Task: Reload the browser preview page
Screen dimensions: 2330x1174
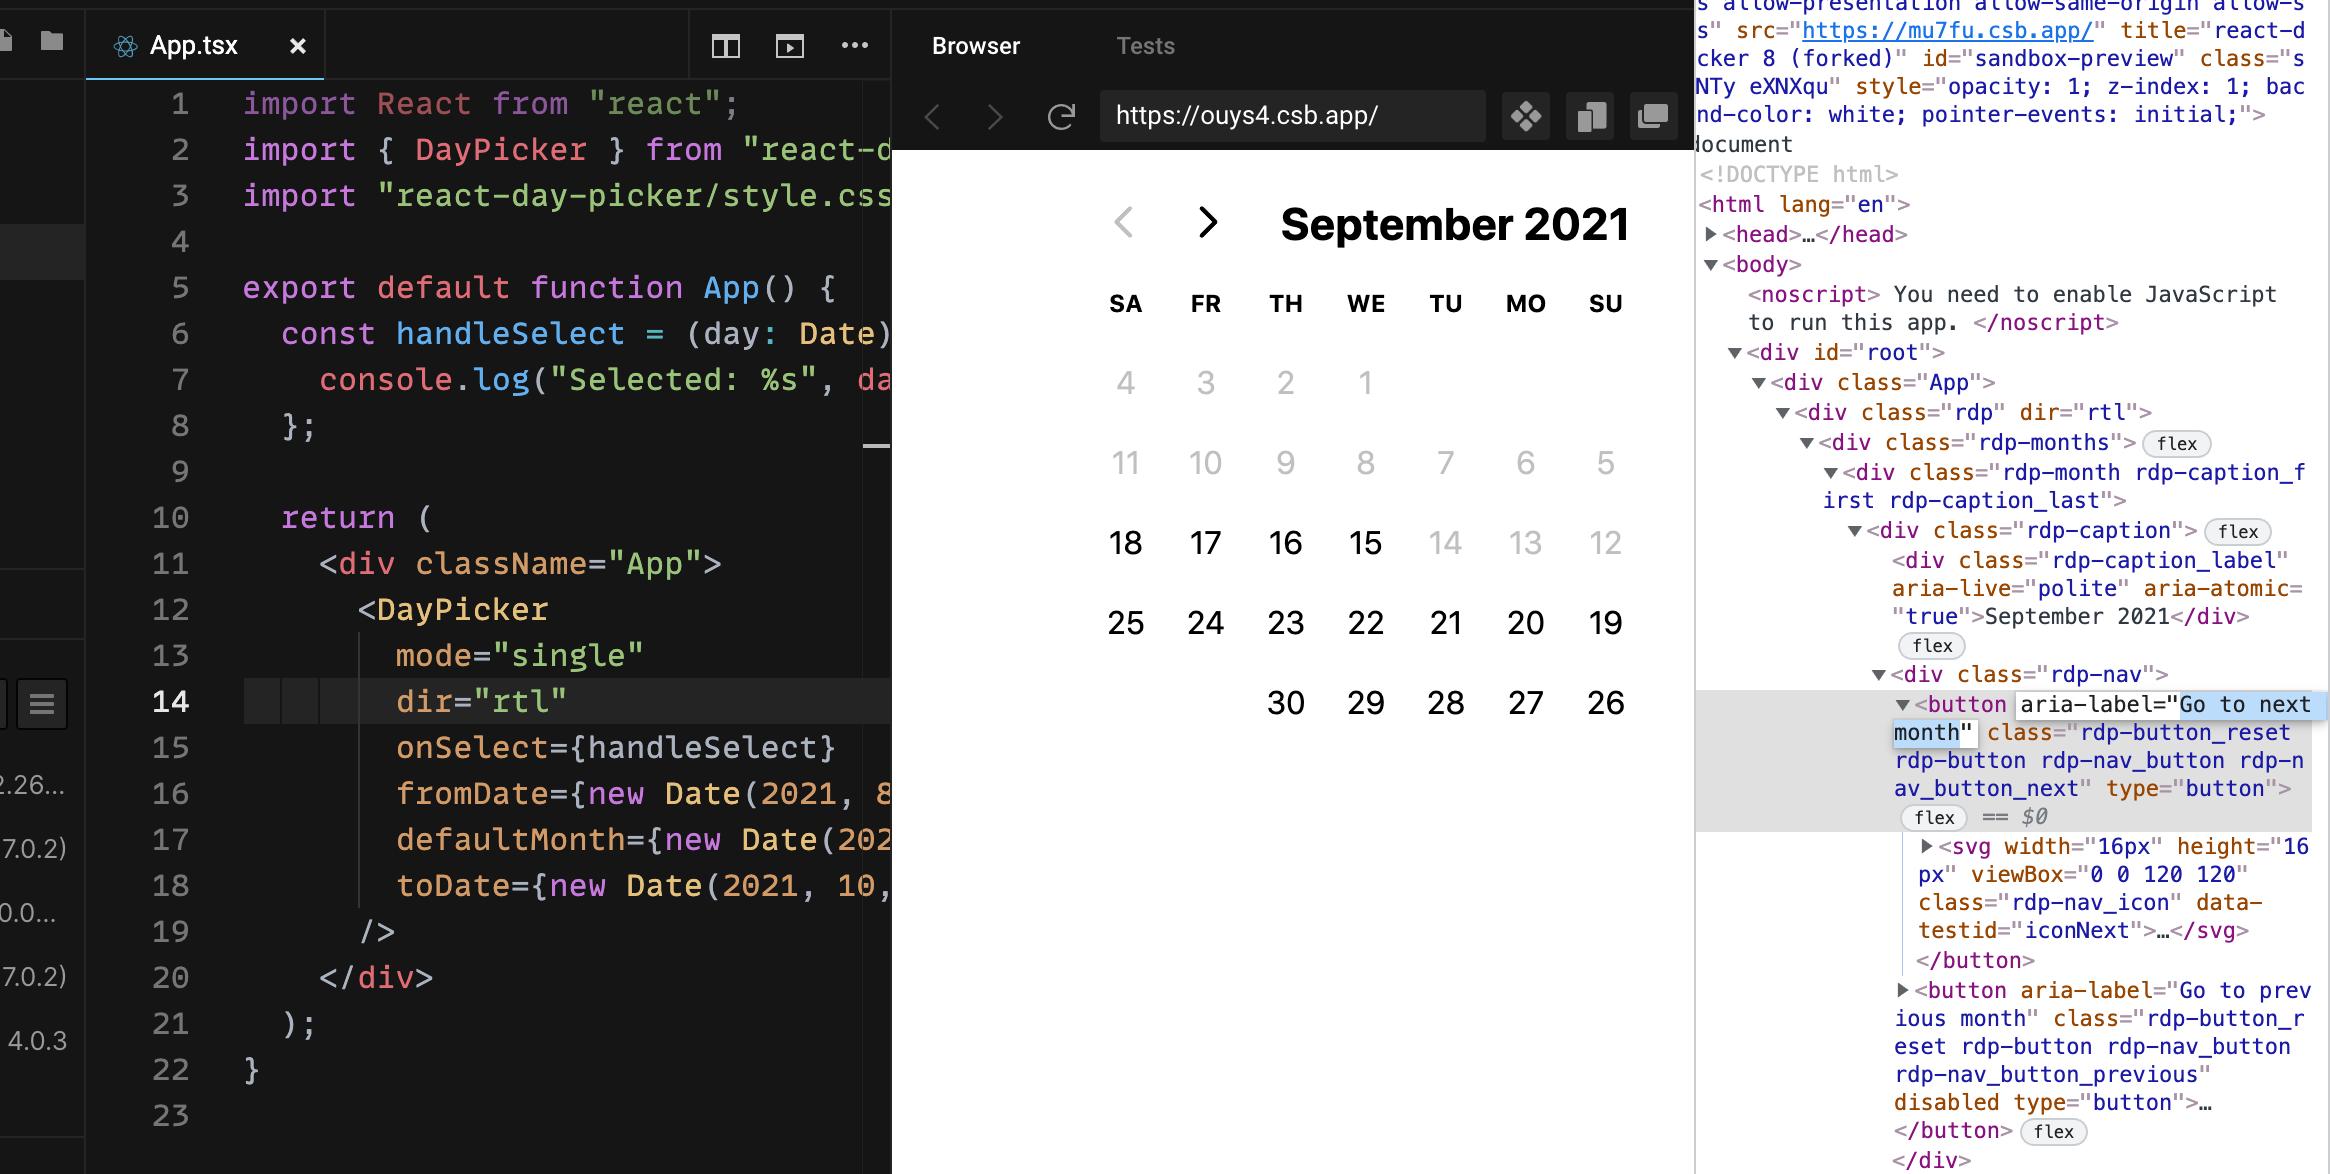Action: (1061, 116)
